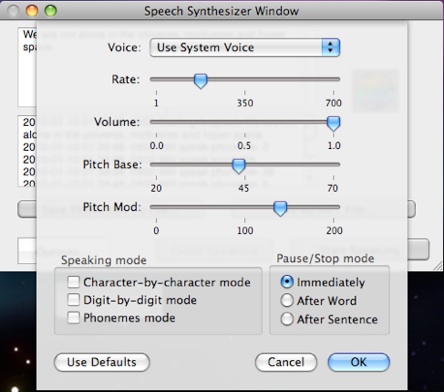Screen dimensions: 444x392
Task: Open the Voice popup menu
Action: tap(245, 48)
